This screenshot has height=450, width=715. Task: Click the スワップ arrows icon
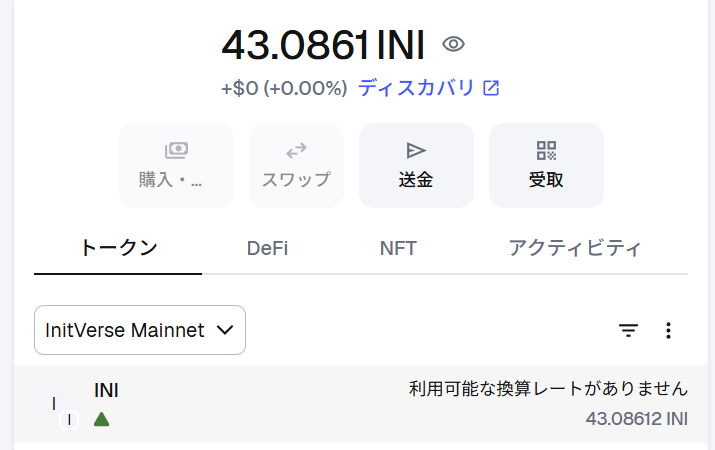296,150
